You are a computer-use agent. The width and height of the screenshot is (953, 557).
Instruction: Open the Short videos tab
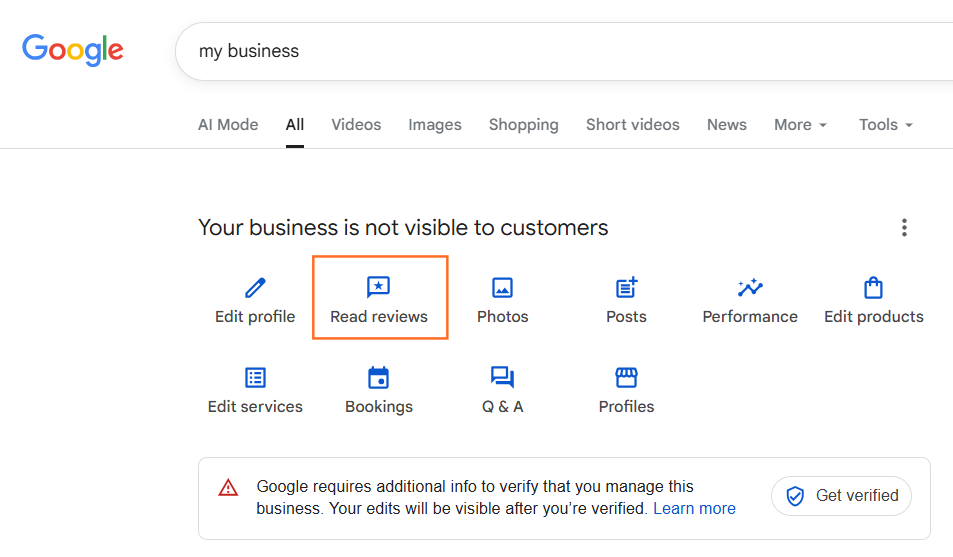(633, 125)
